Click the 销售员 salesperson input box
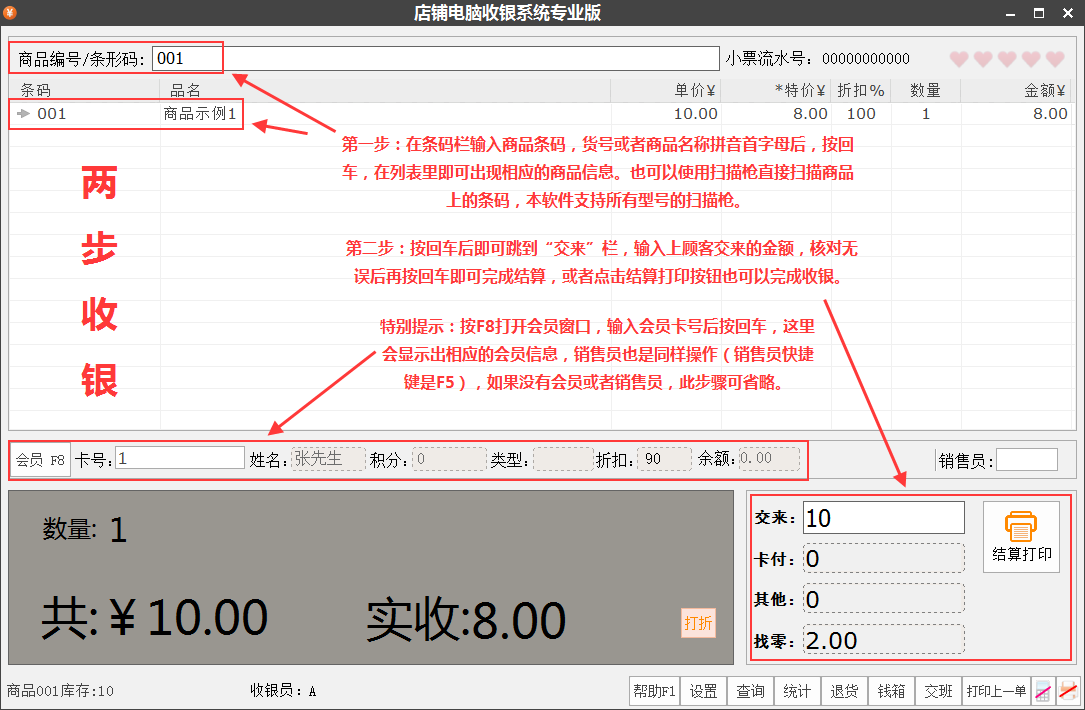 coord(1026,460)
